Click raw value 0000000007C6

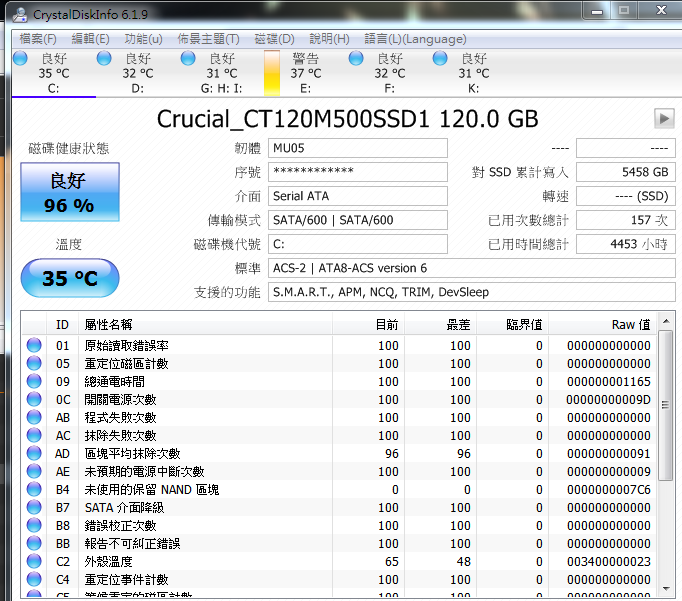[x=608, y=490]
